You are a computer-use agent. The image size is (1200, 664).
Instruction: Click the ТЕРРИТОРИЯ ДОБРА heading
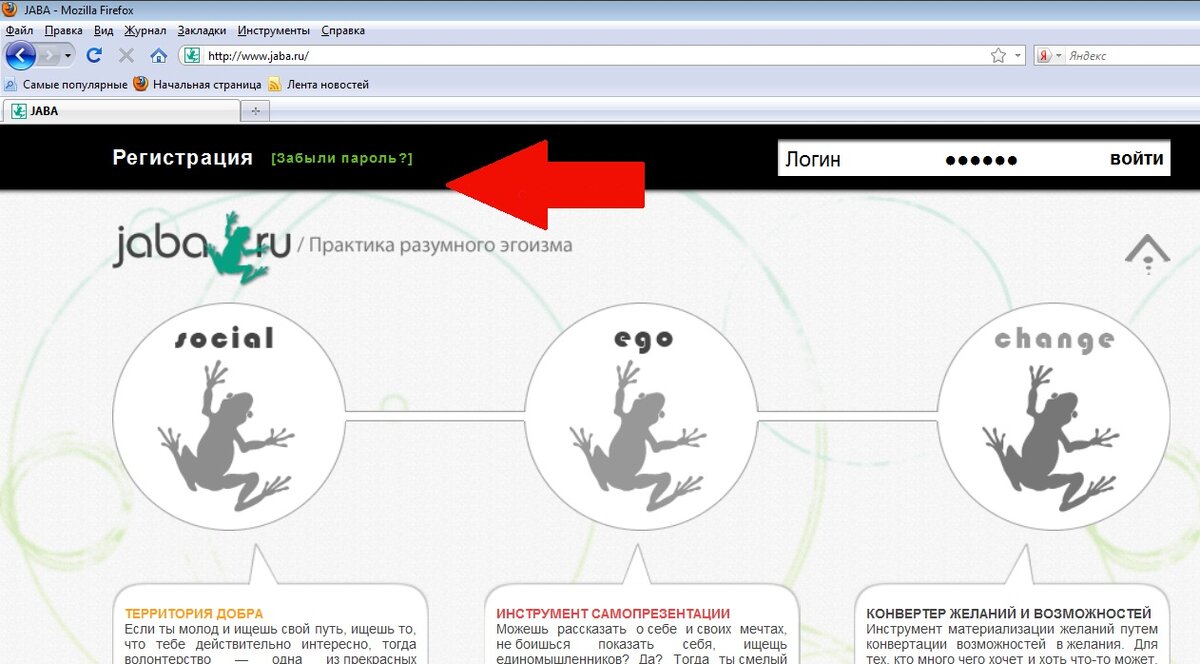coord(194,613)
